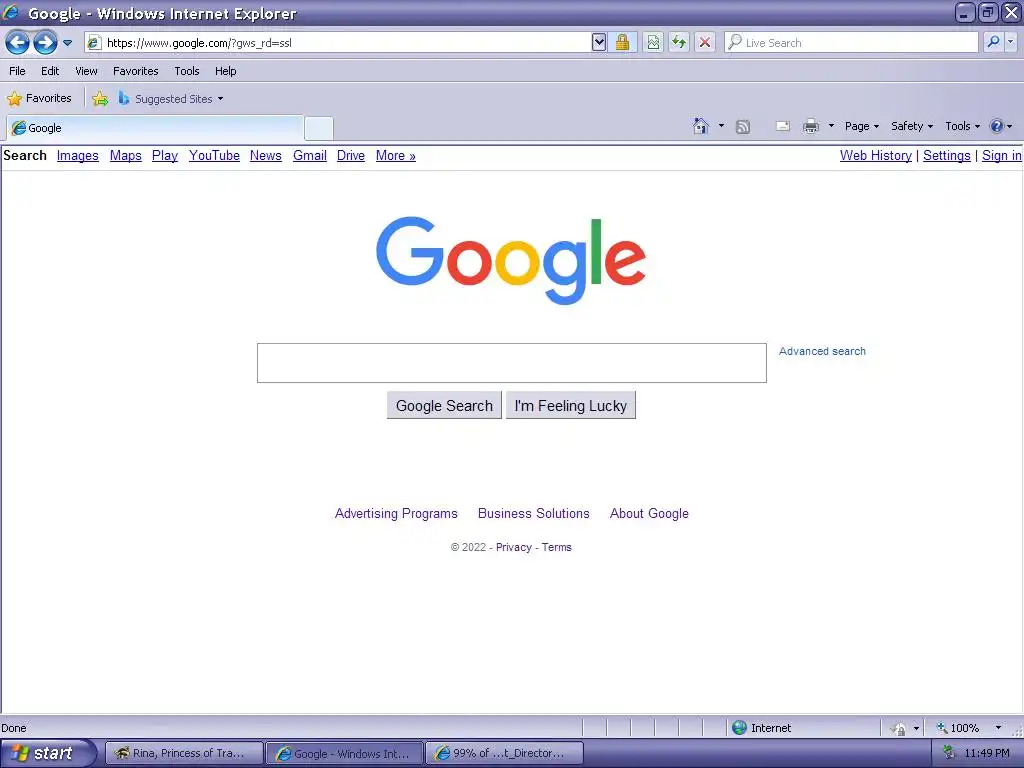Open About Google link
Image resolution: width=1024 pixels, height=768 pixels.
pyautogui.click(x=649, y=513)
